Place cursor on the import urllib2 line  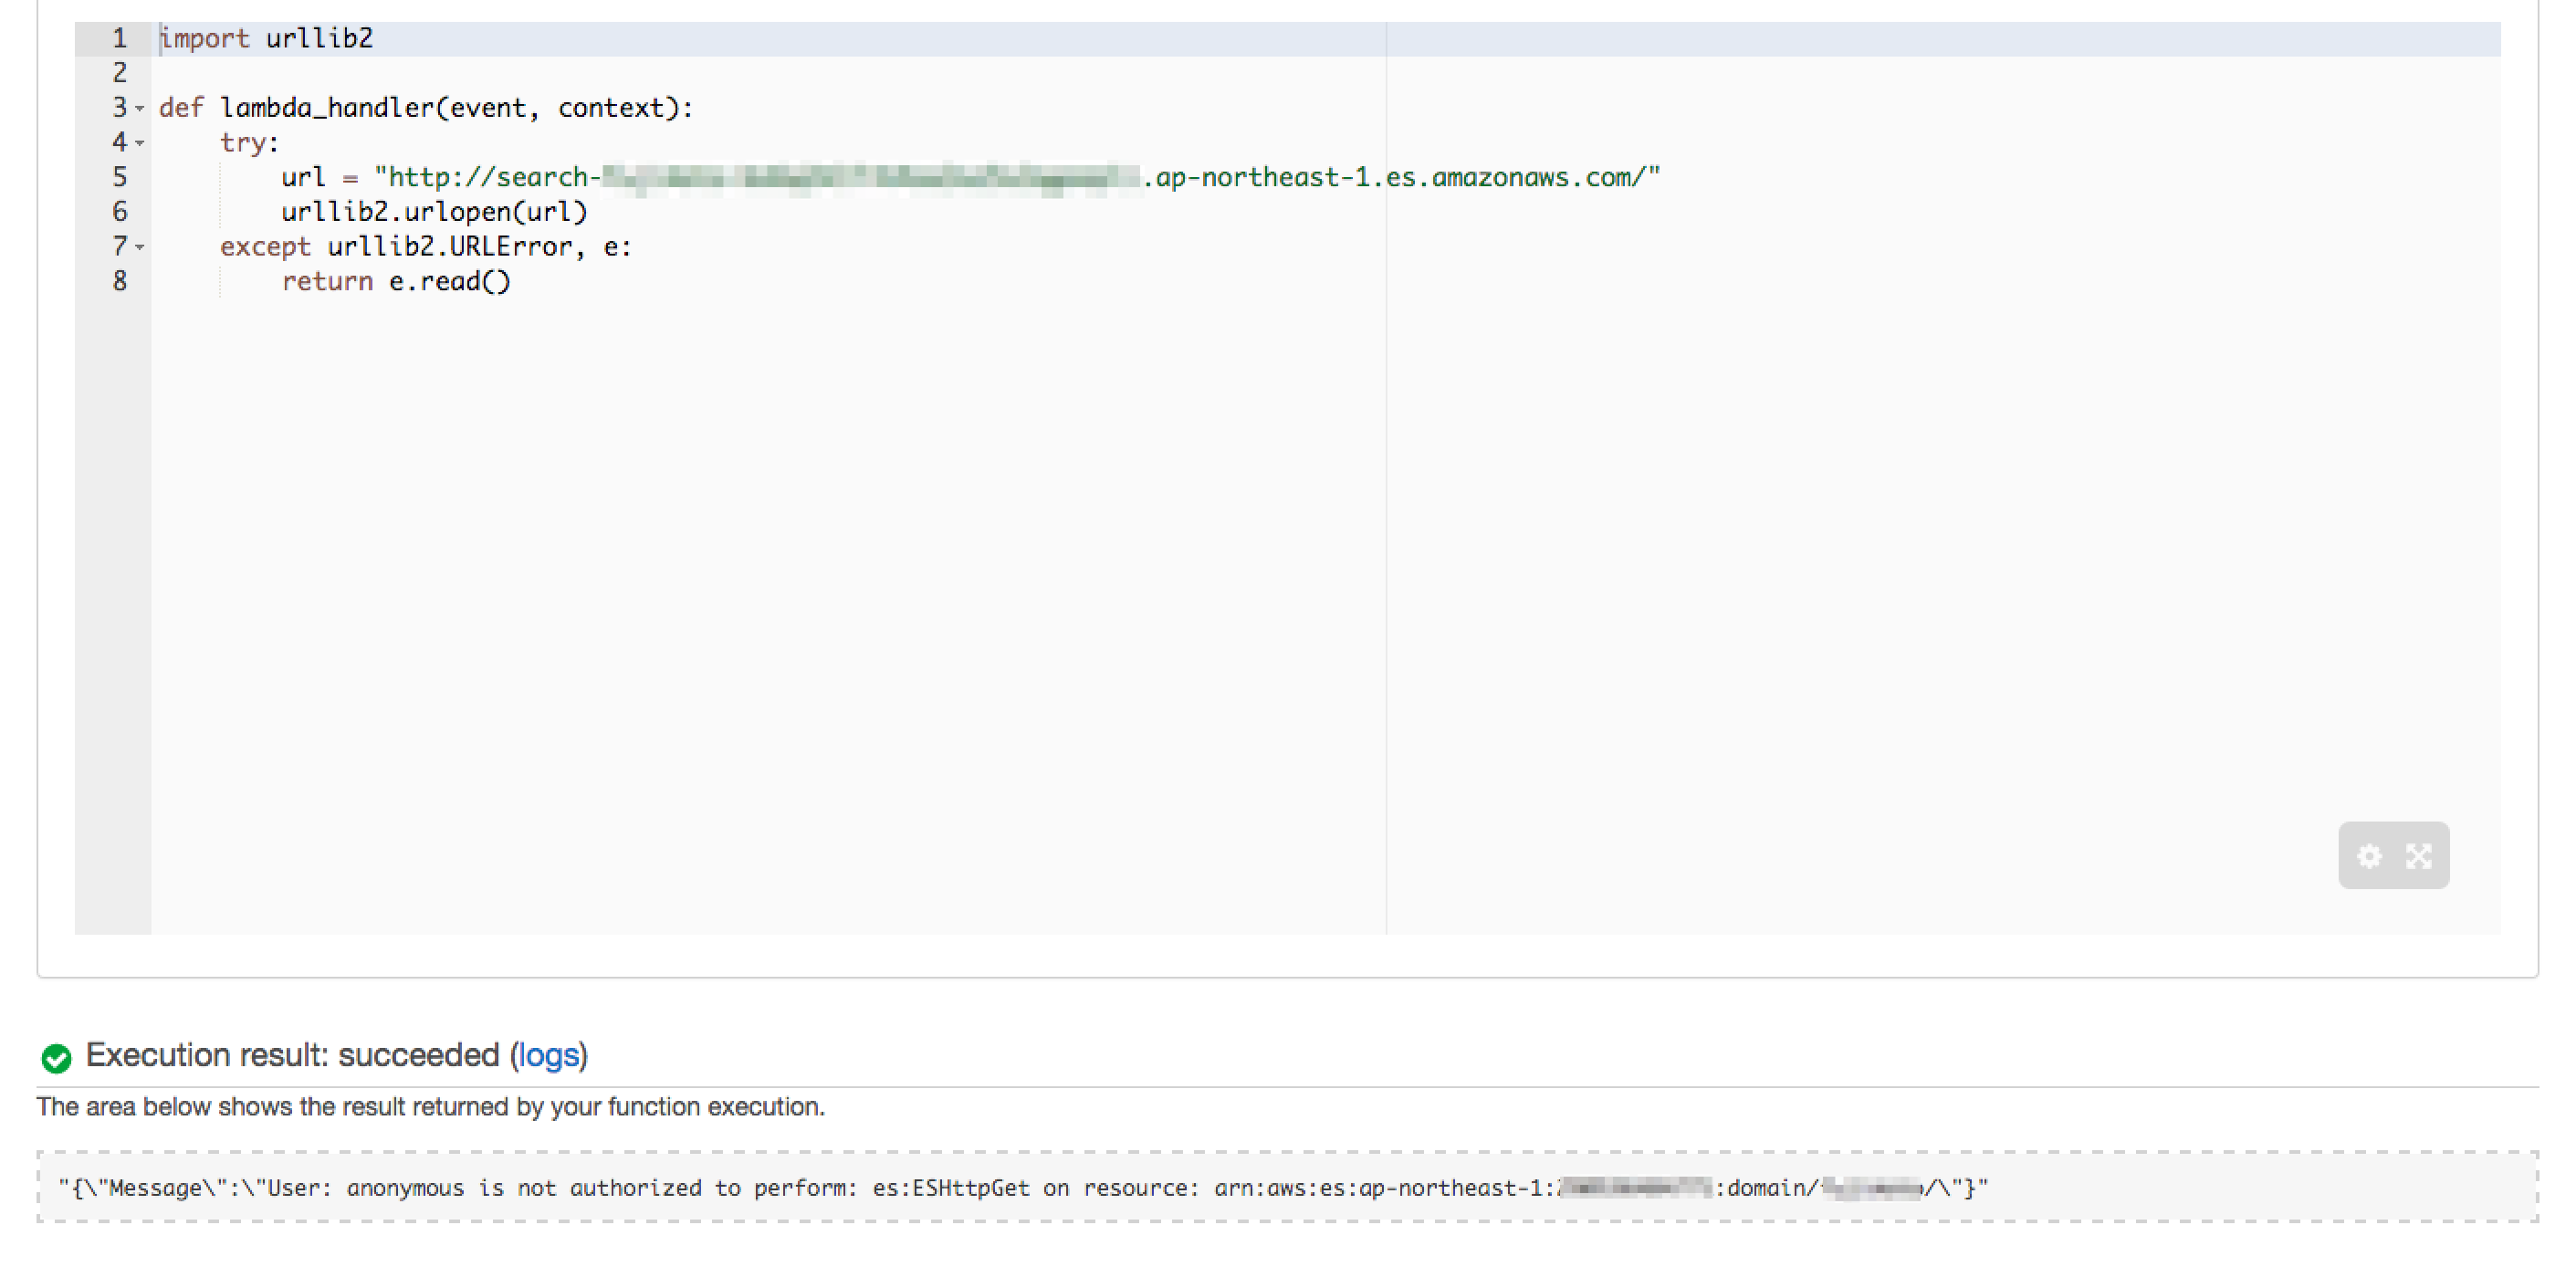(265, 38)
